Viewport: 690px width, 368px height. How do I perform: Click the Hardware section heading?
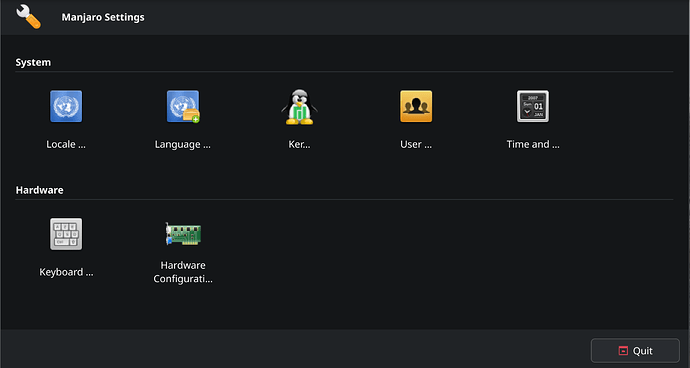40,190
